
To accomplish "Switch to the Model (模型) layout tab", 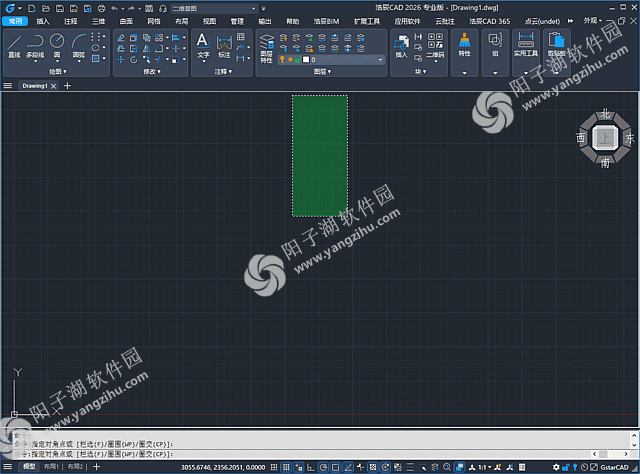I will pos(29,467).
